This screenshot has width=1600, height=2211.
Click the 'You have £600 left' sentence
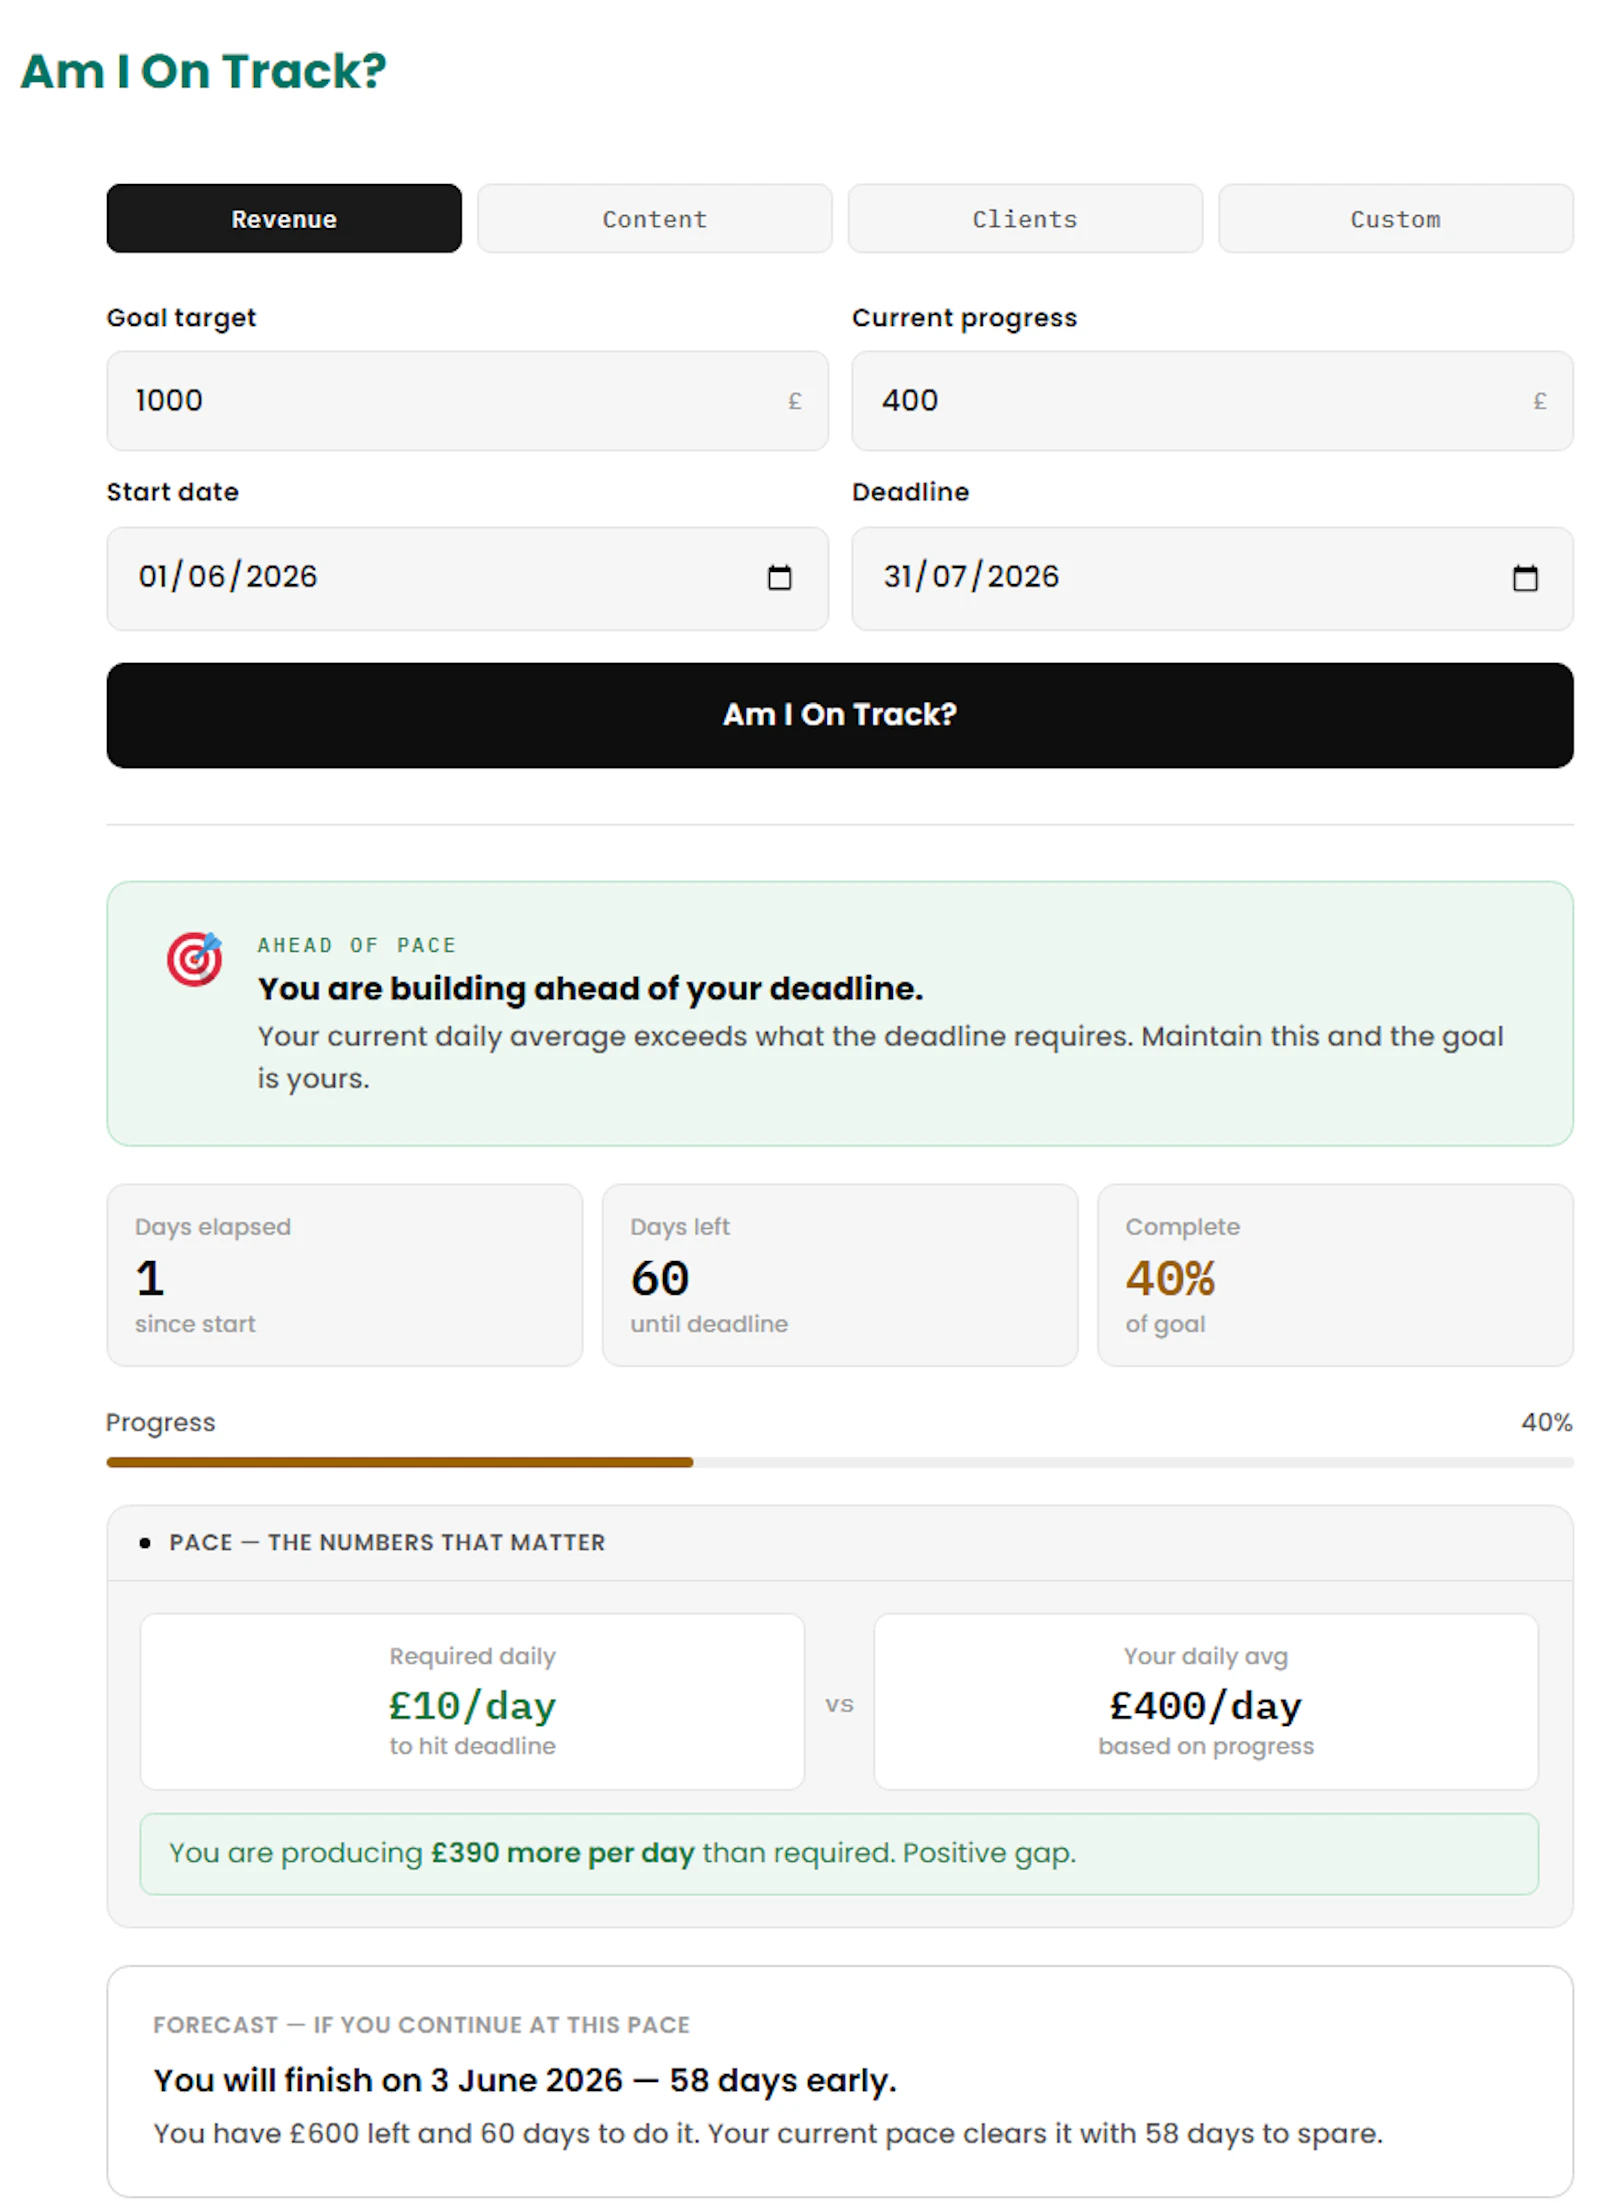(x=768, y=2133)
